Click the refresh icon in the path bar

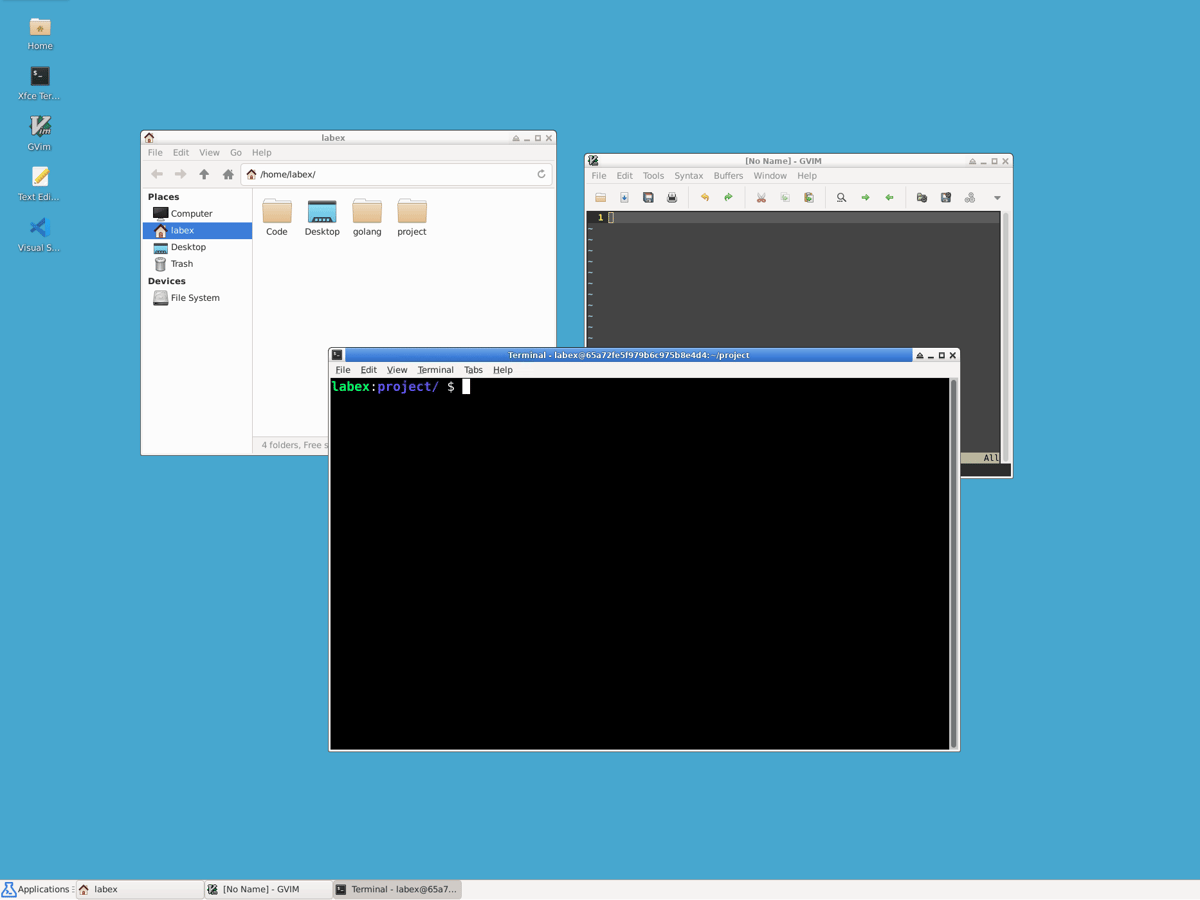point(540,173)
